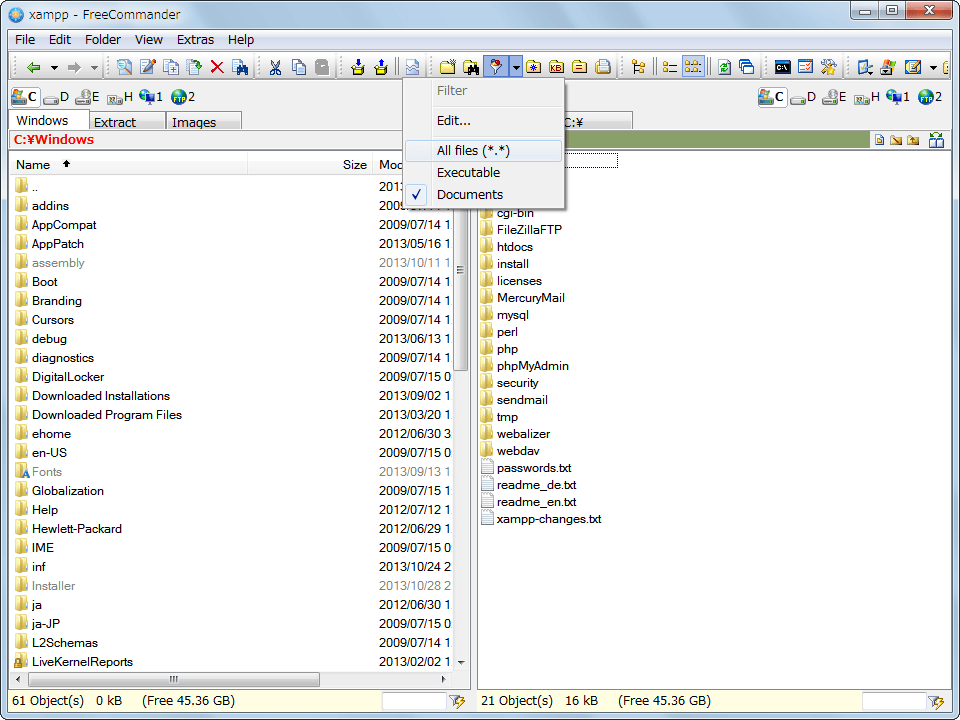Image resolution: width=960 pixels, height=720 pixels.
Task: Open file search with the document-binoculars icon
Action: click(240, 67)
